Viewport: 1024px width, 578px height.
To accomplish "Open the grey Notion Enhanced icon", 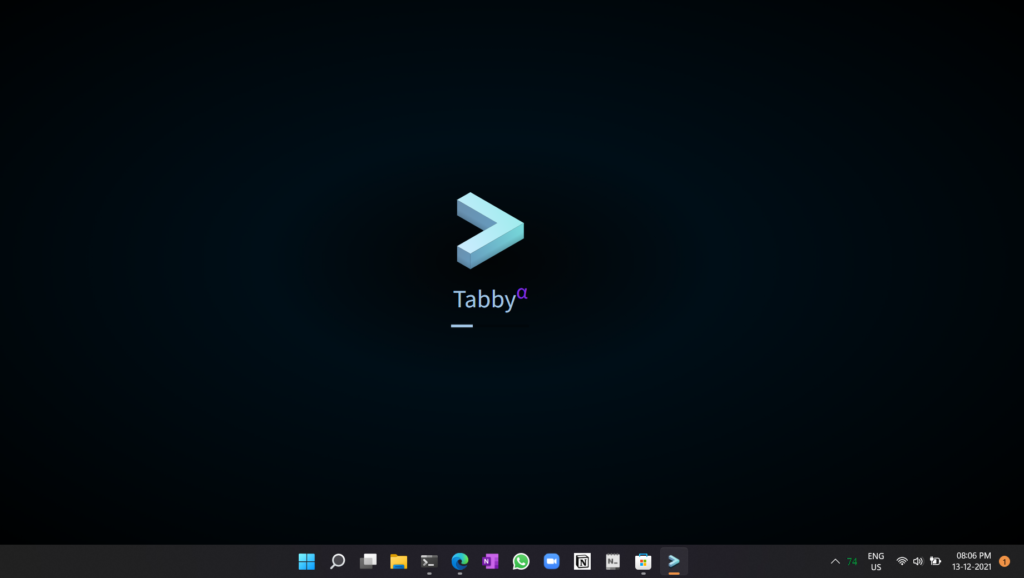I will 613,561.
